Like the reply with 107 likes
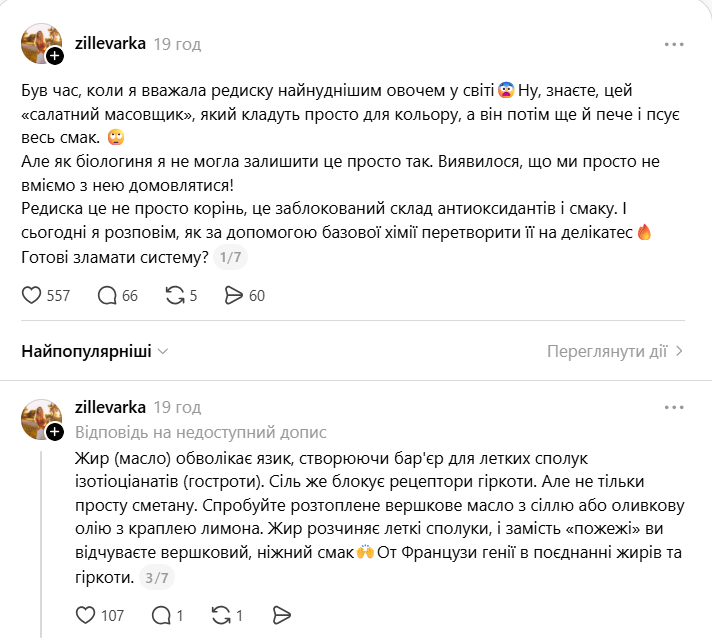Screen dimensions: 712x638 (x=86, y=615)
